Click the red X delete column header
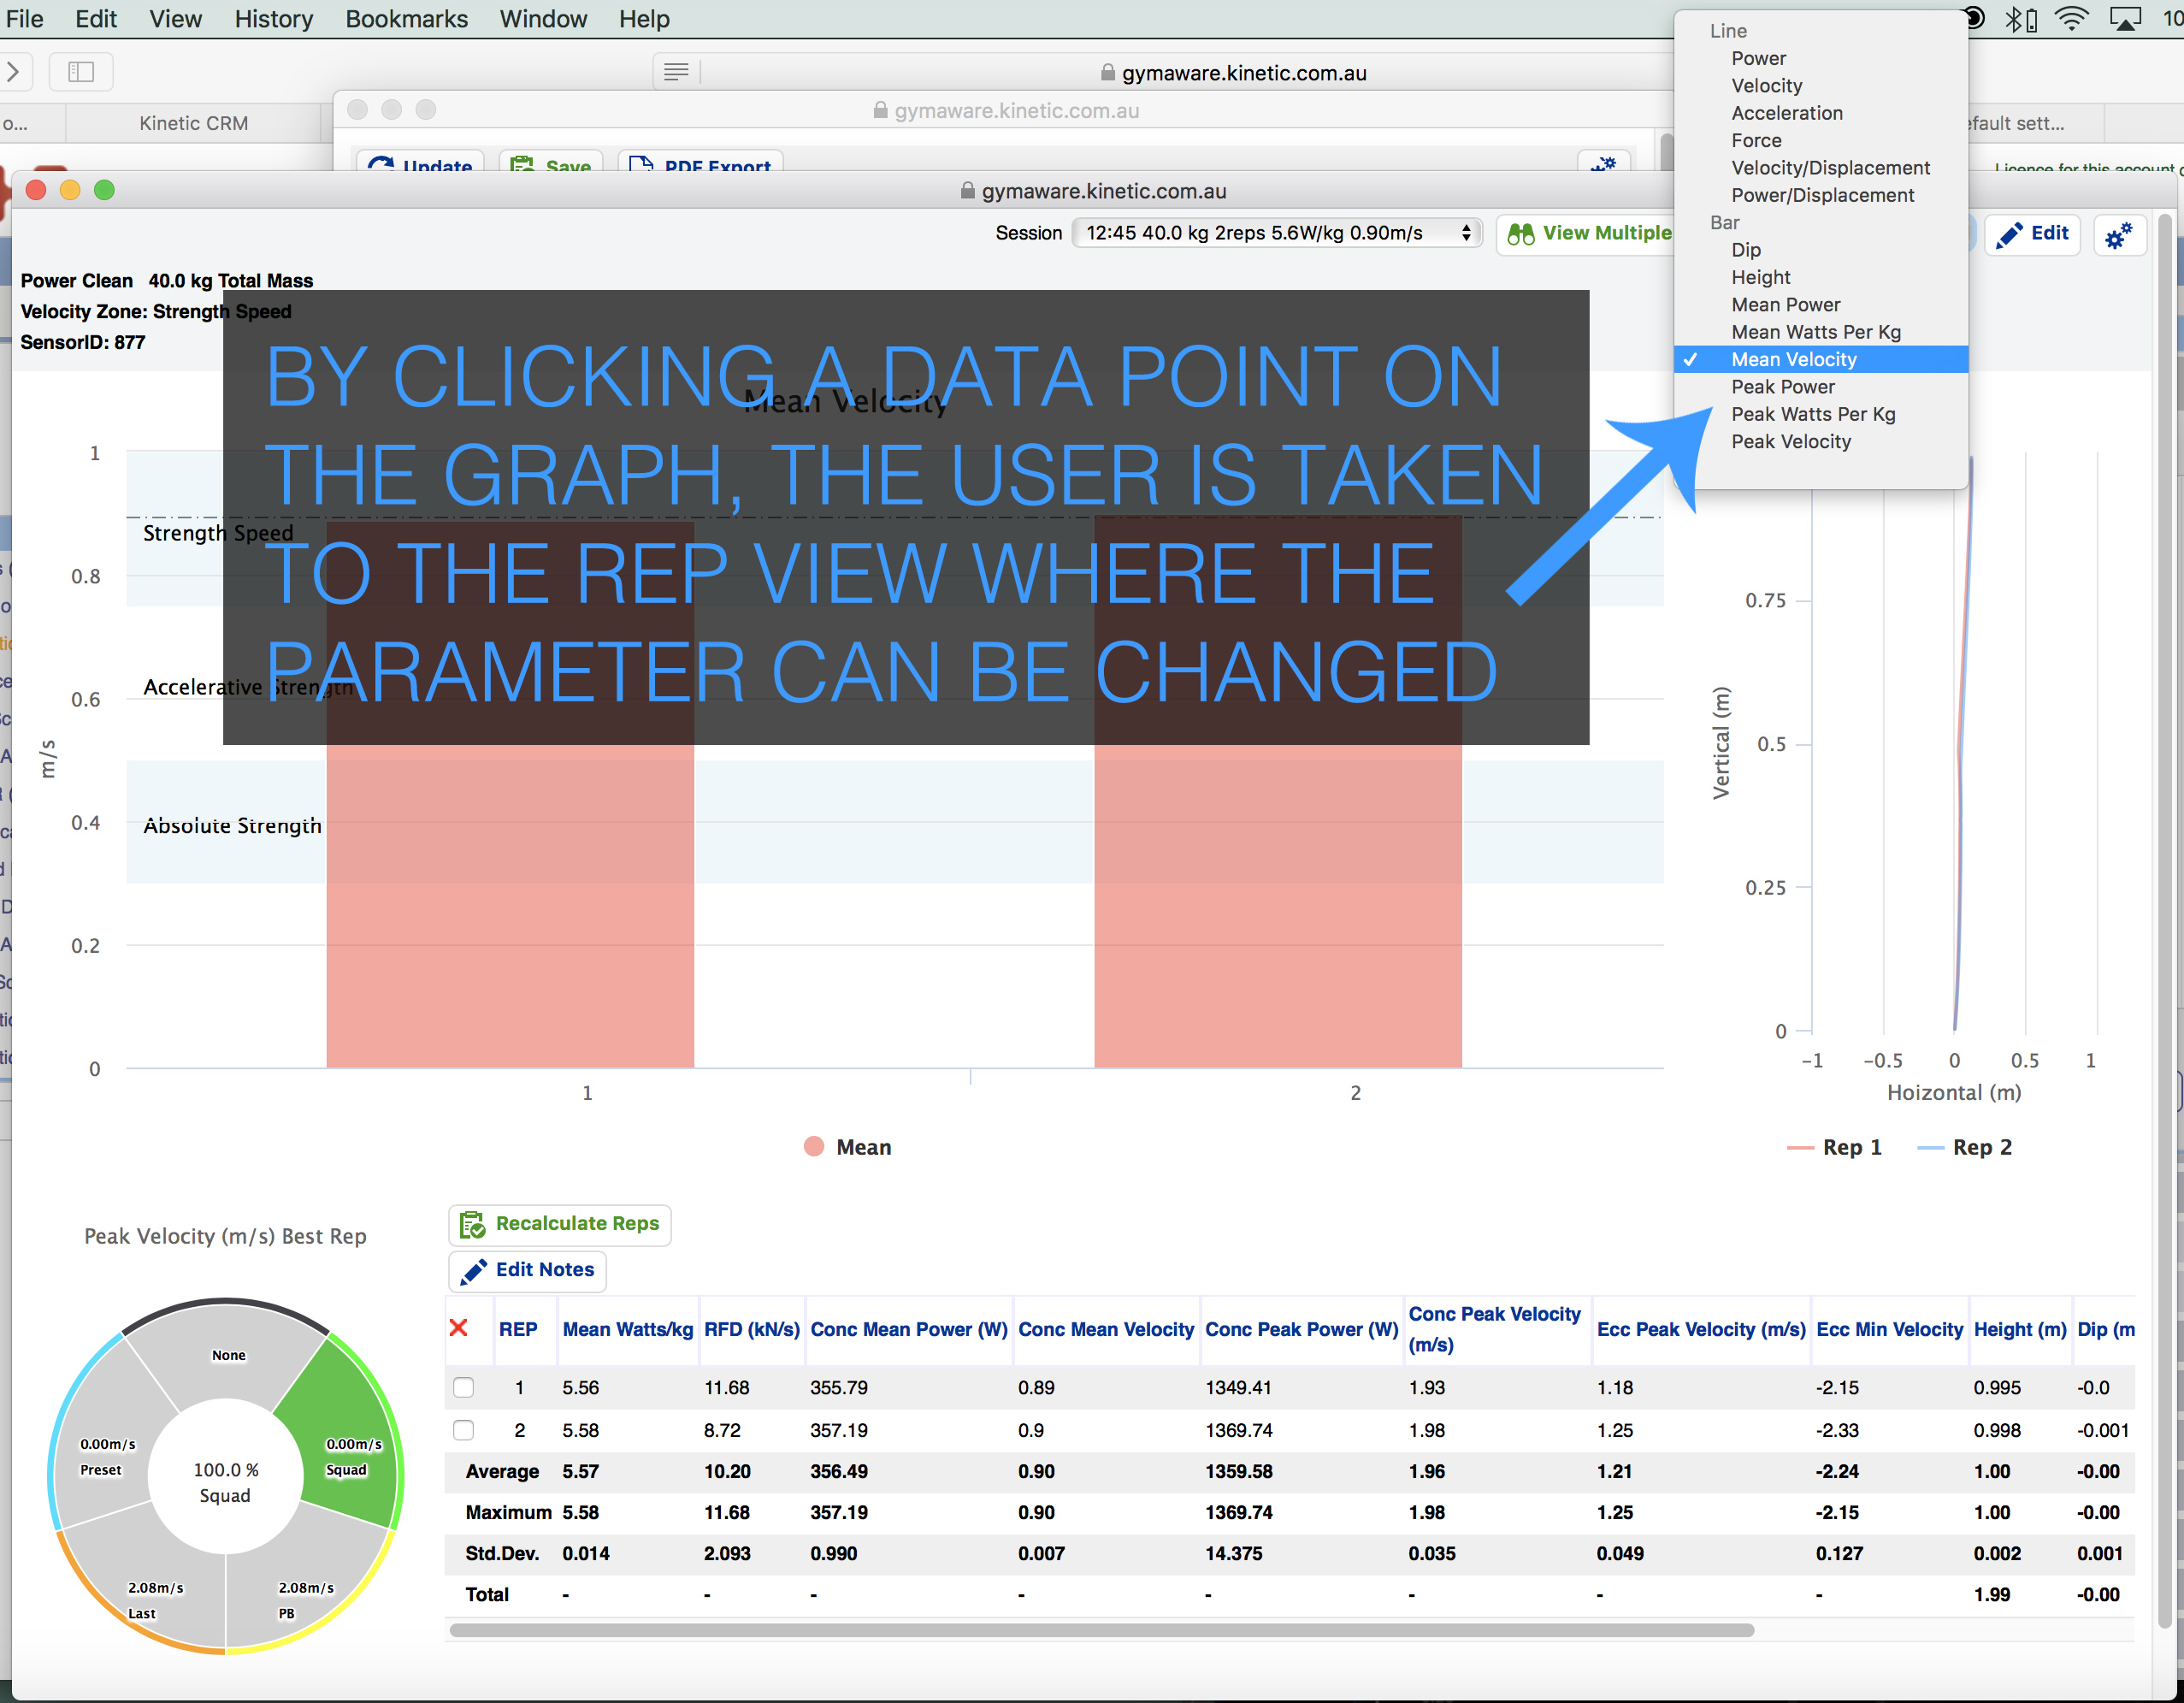Viewport: 2184px width, 1703px height. (459, 1328)
